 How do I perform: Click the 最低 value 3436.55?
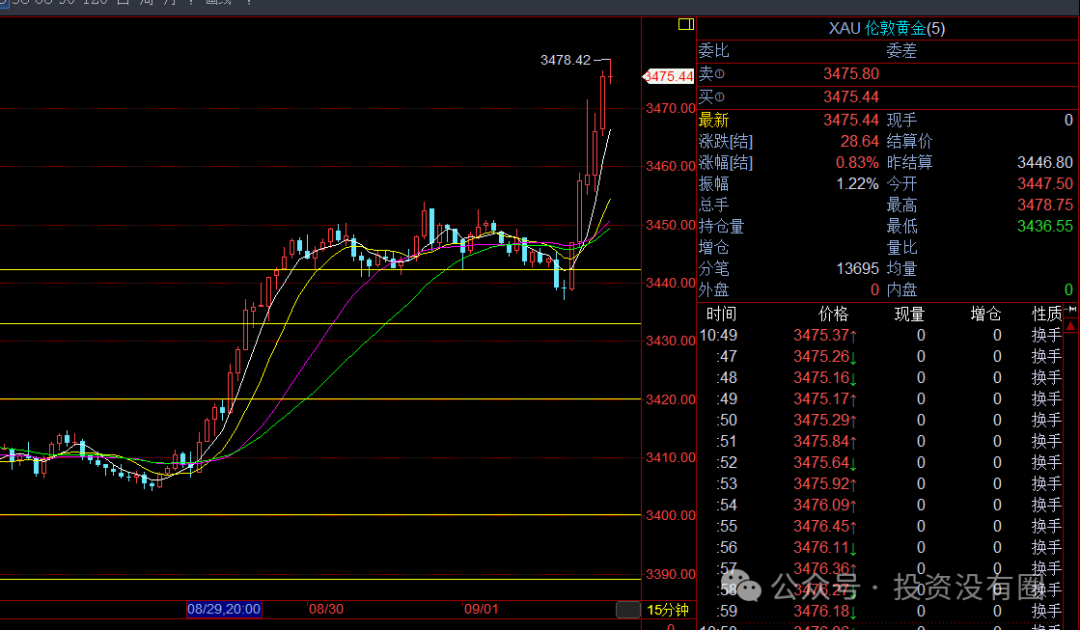click(x=1045, y=226)
